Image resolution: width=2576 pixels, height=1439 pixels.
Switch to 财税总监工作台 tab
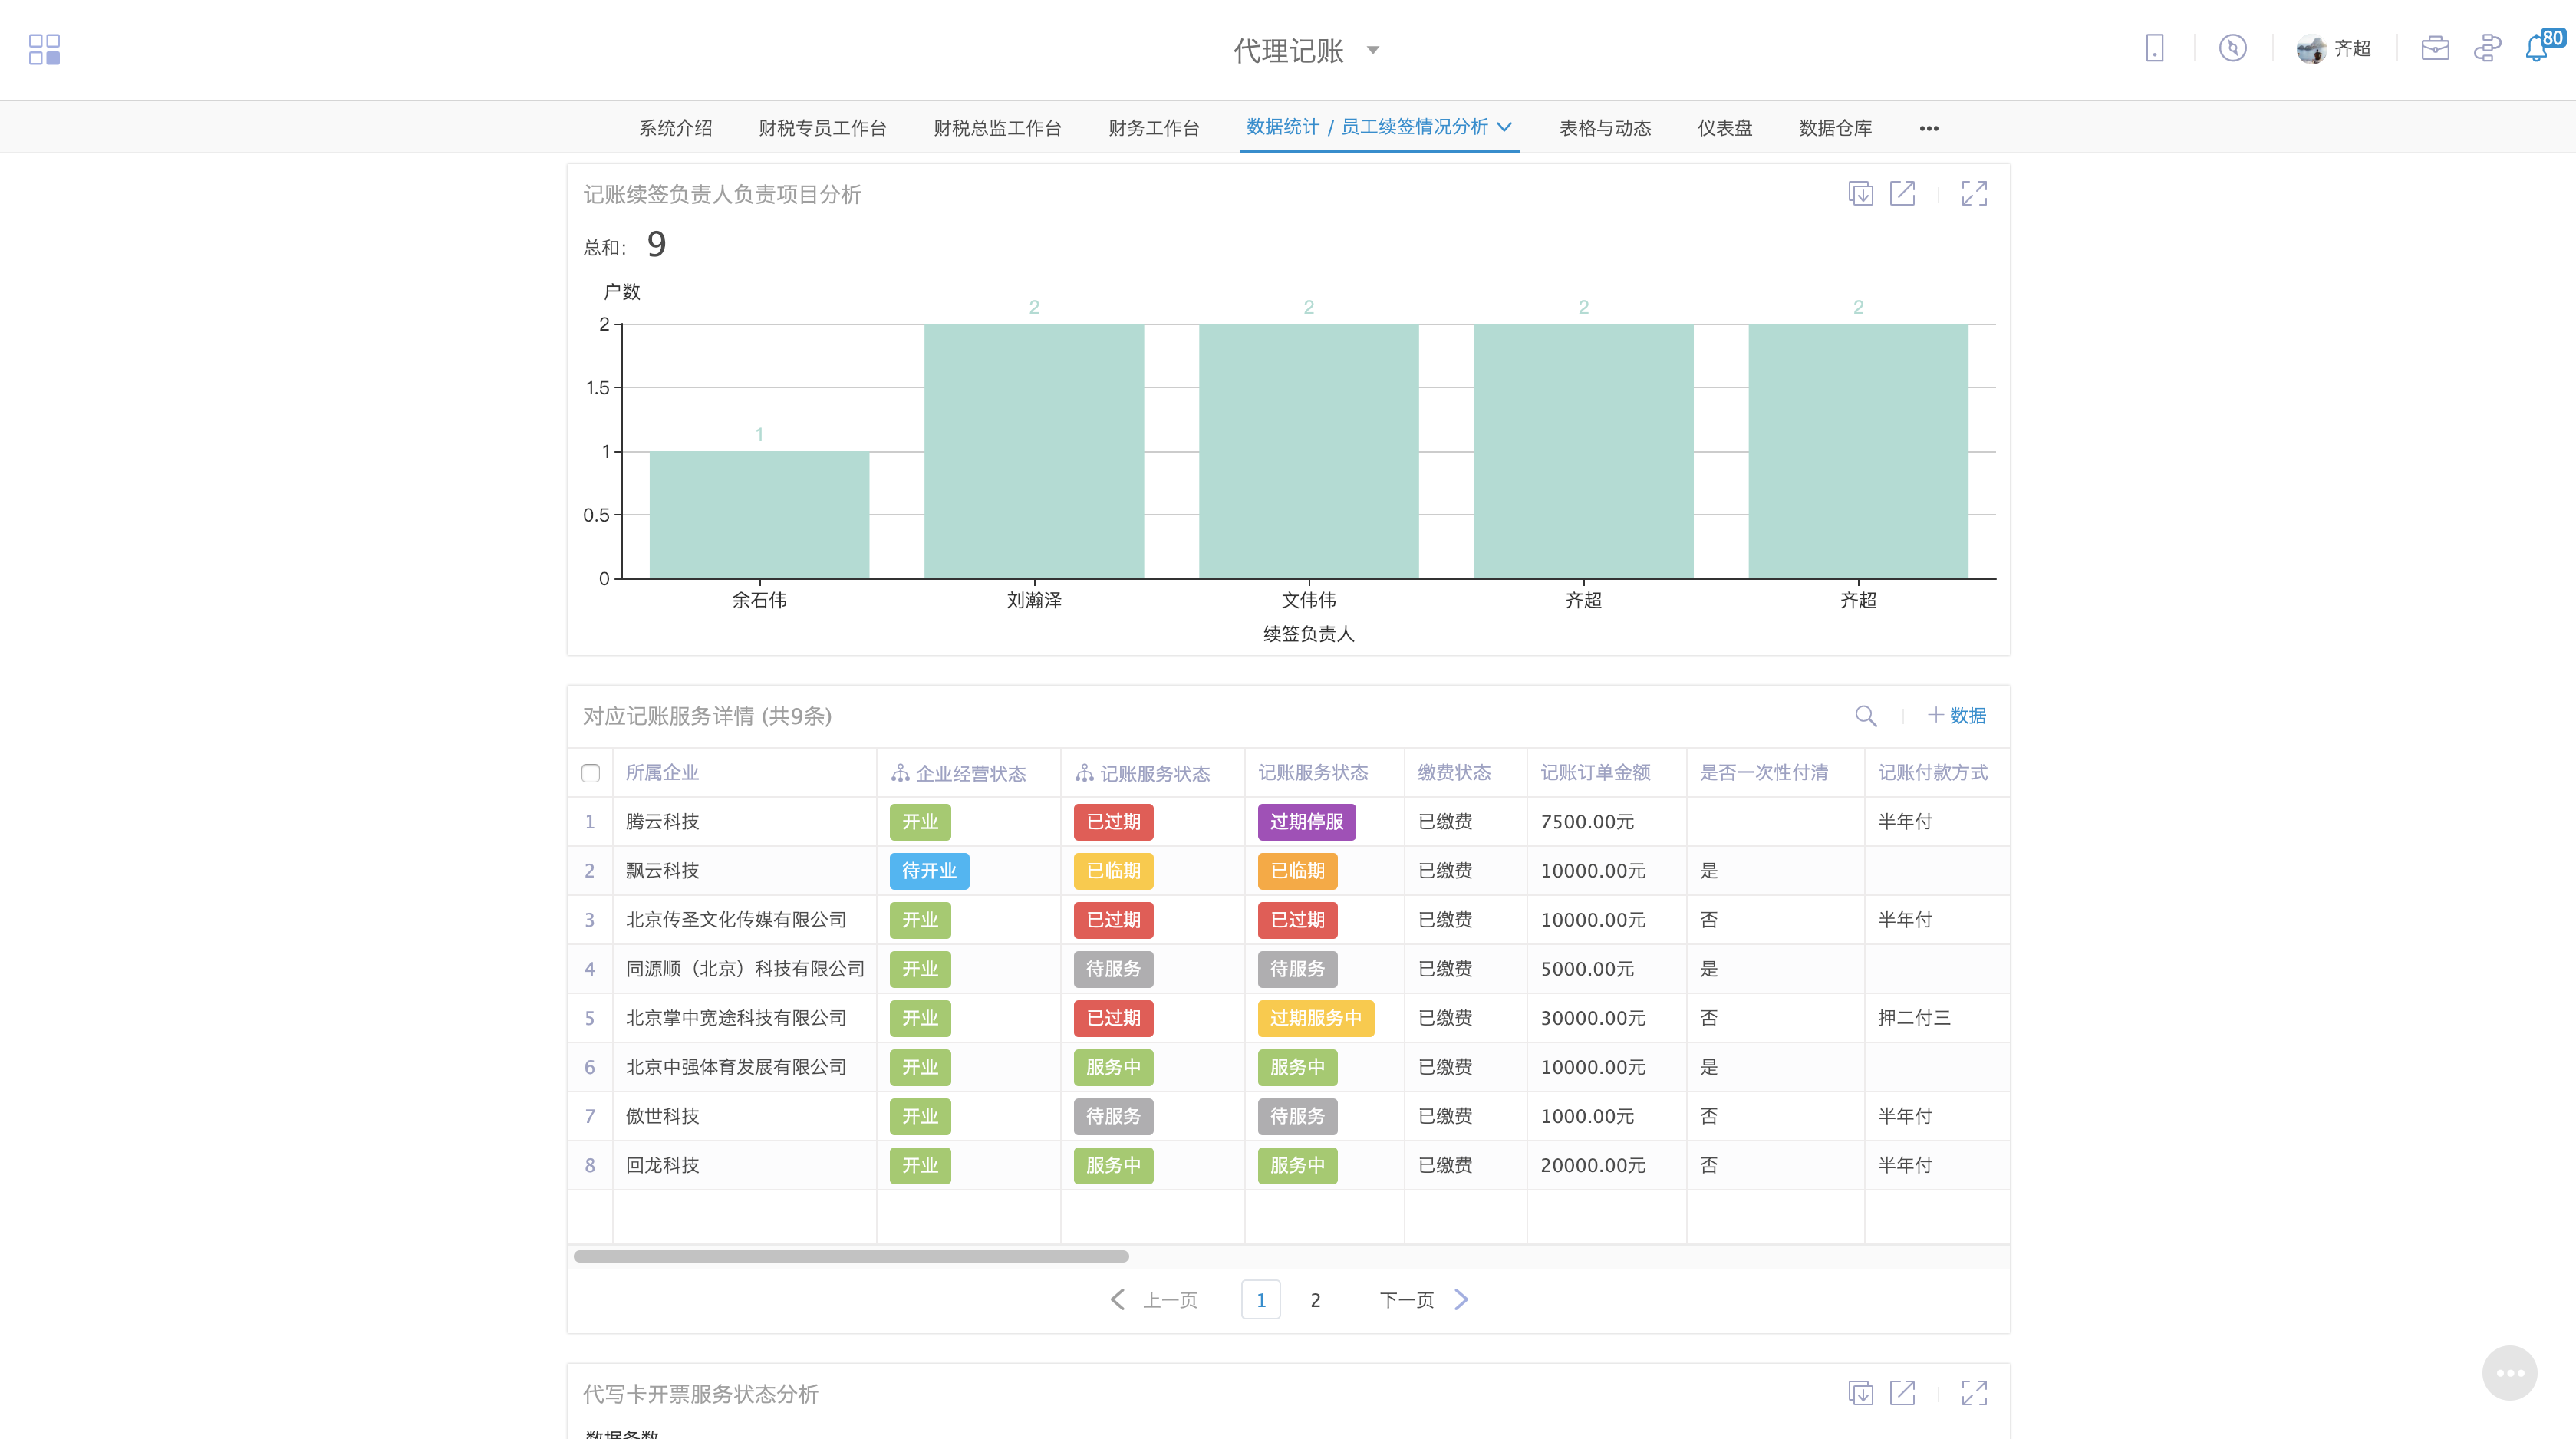(997, 128)
